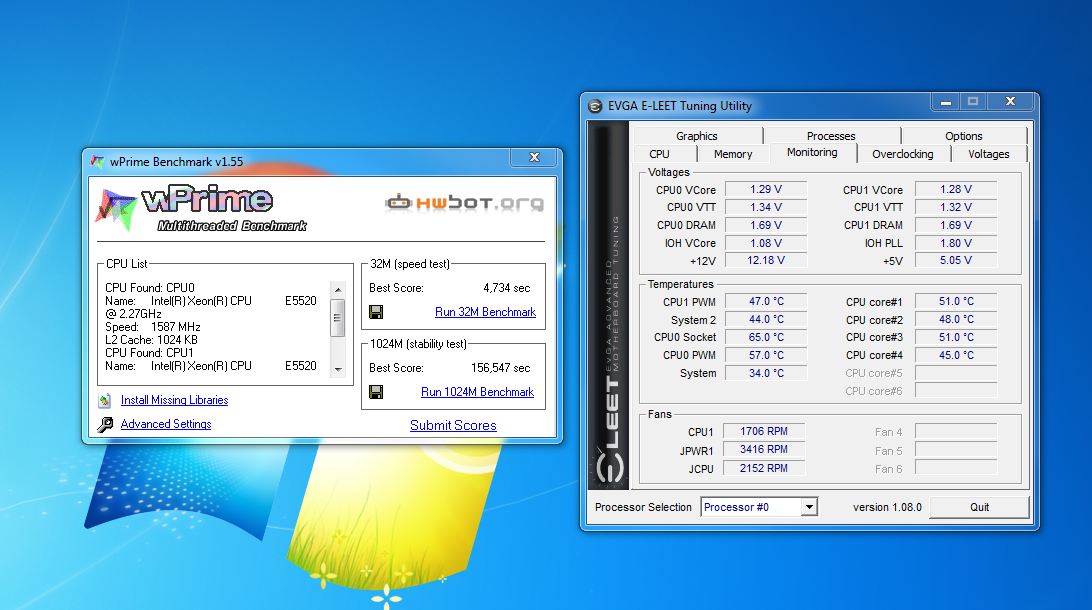
Task: Click the wPrime title bar app icon
Action: tap(98, 162)
